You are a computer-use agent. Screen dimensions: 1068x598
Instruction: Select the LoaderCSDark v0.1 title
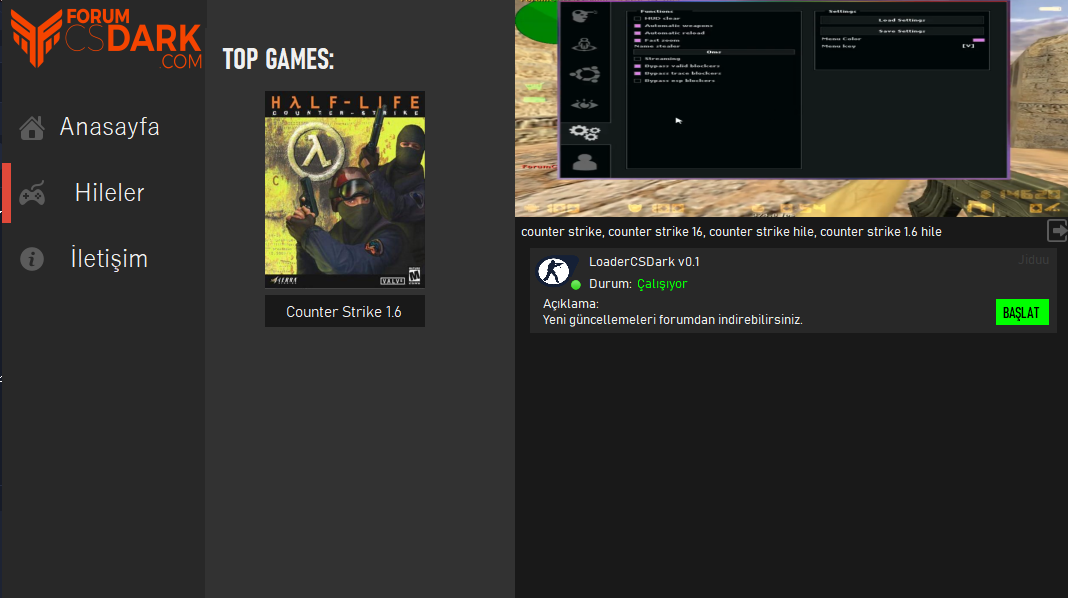644,262
